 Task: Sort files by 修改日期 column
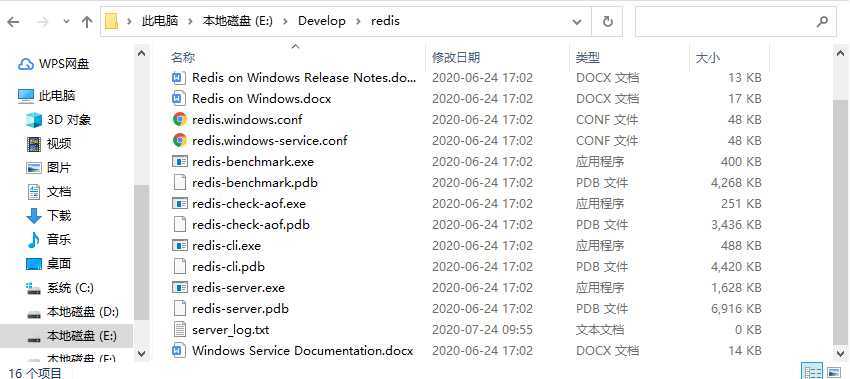pos(455,57)
